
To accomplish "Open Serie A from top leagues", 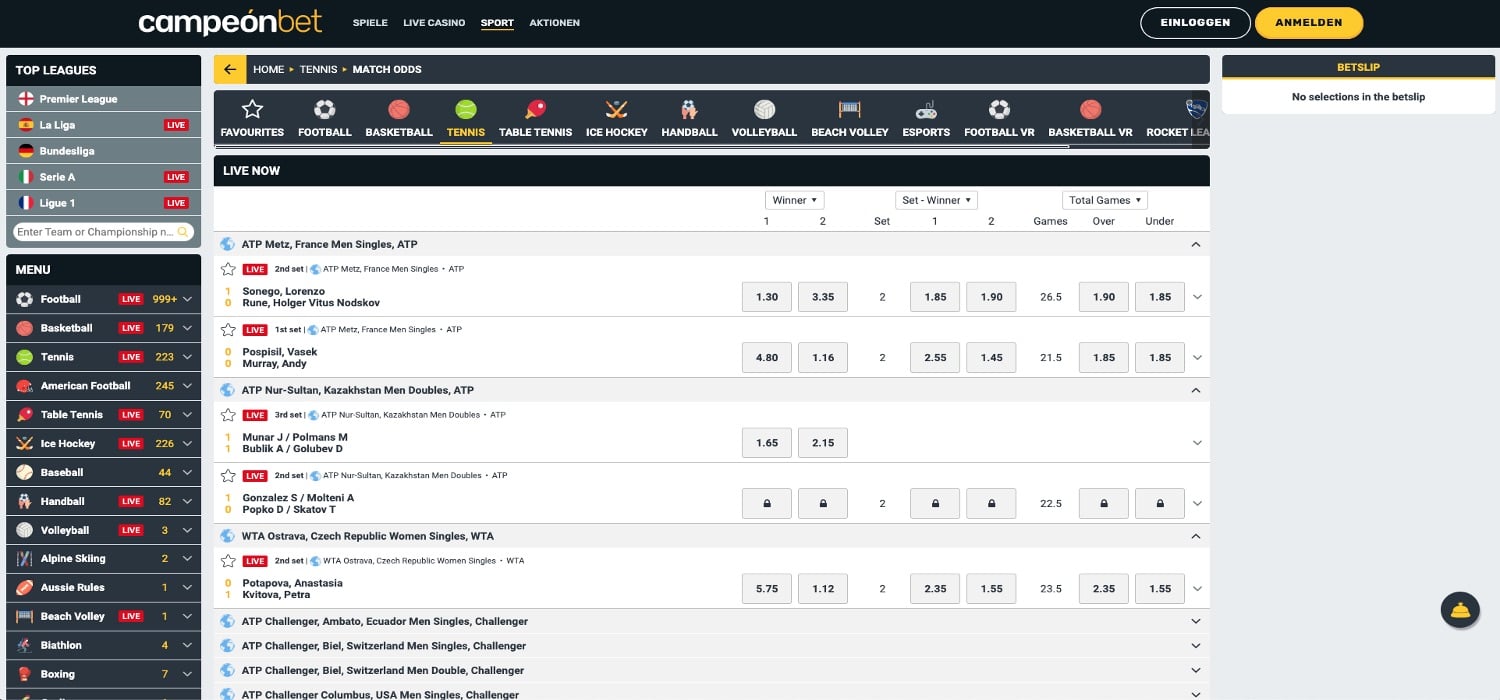I will pos(104,177).
